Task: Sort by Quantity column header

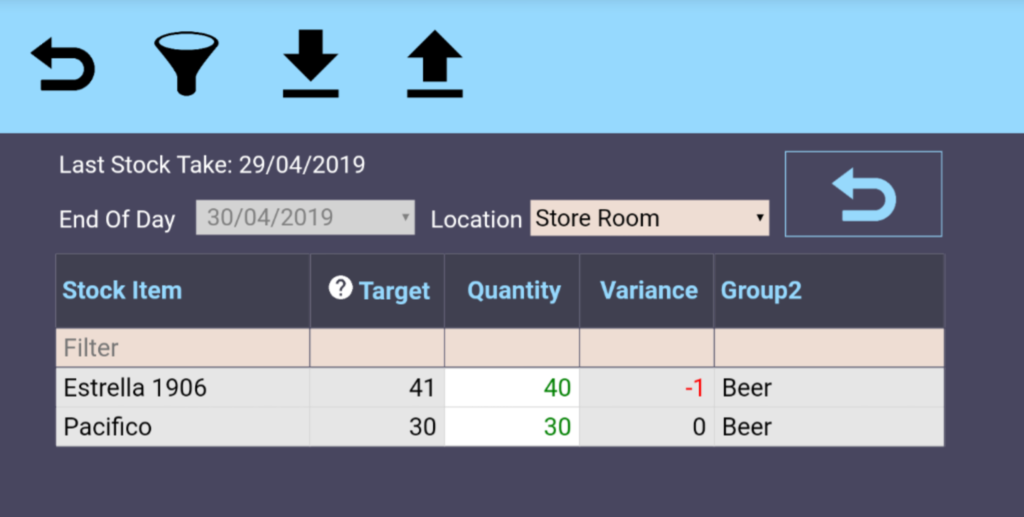Action: 514,291
